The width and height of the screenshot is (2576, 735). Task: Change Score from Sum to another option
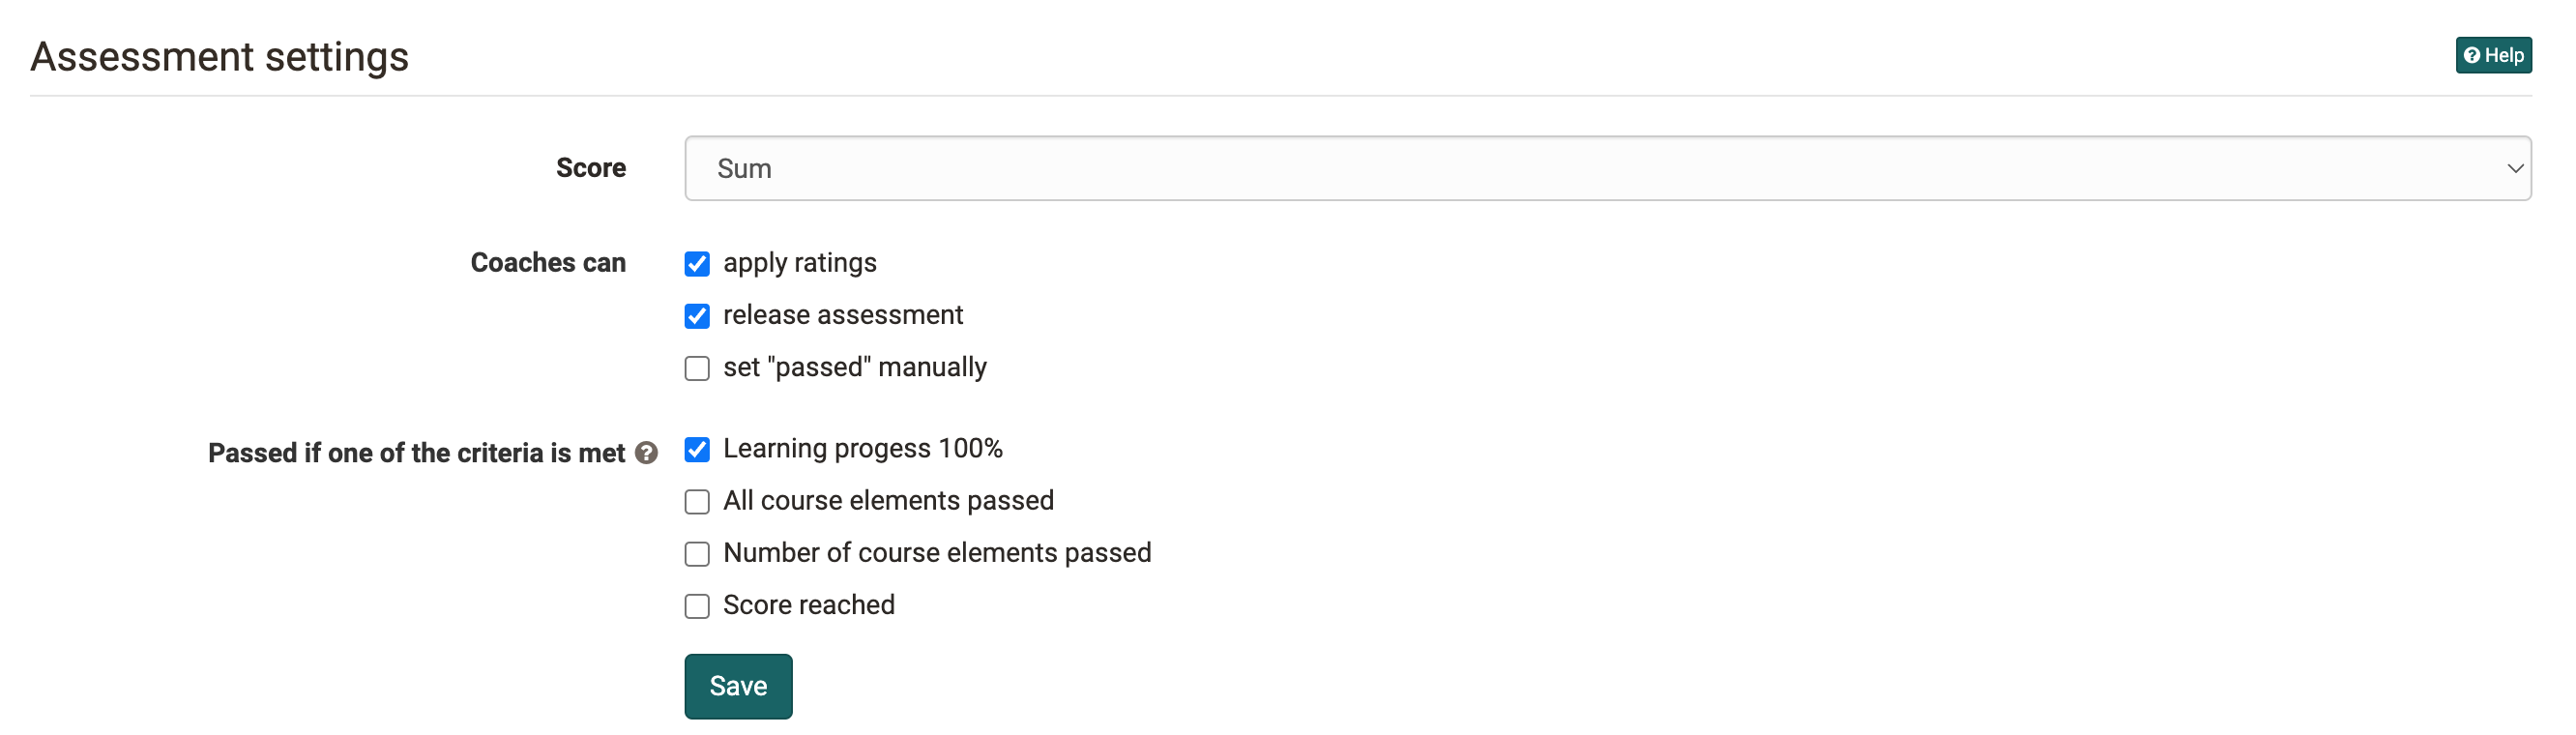pos(1600,168)
